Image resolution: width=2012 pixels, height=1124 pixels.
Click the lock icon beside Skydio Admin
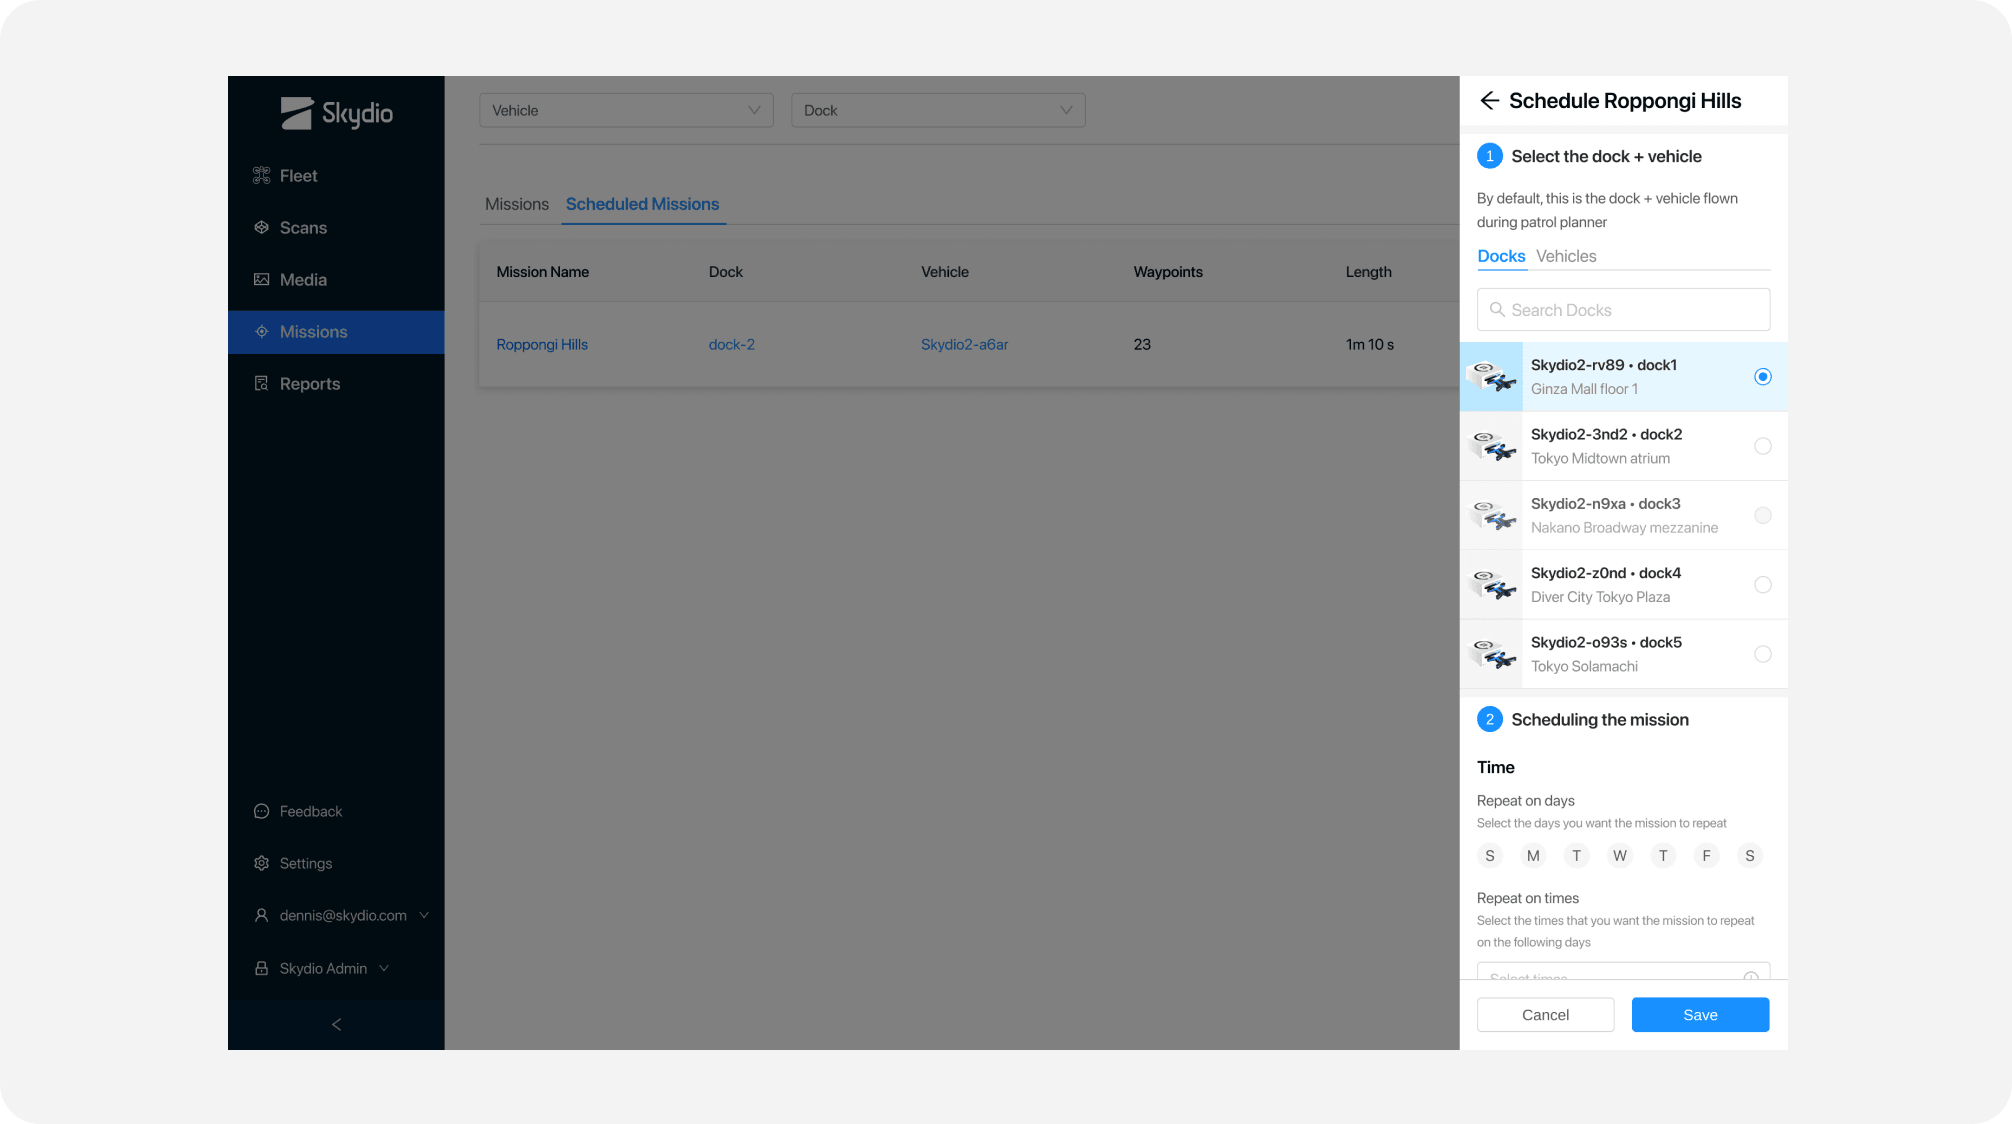click(x=262, y=968)
